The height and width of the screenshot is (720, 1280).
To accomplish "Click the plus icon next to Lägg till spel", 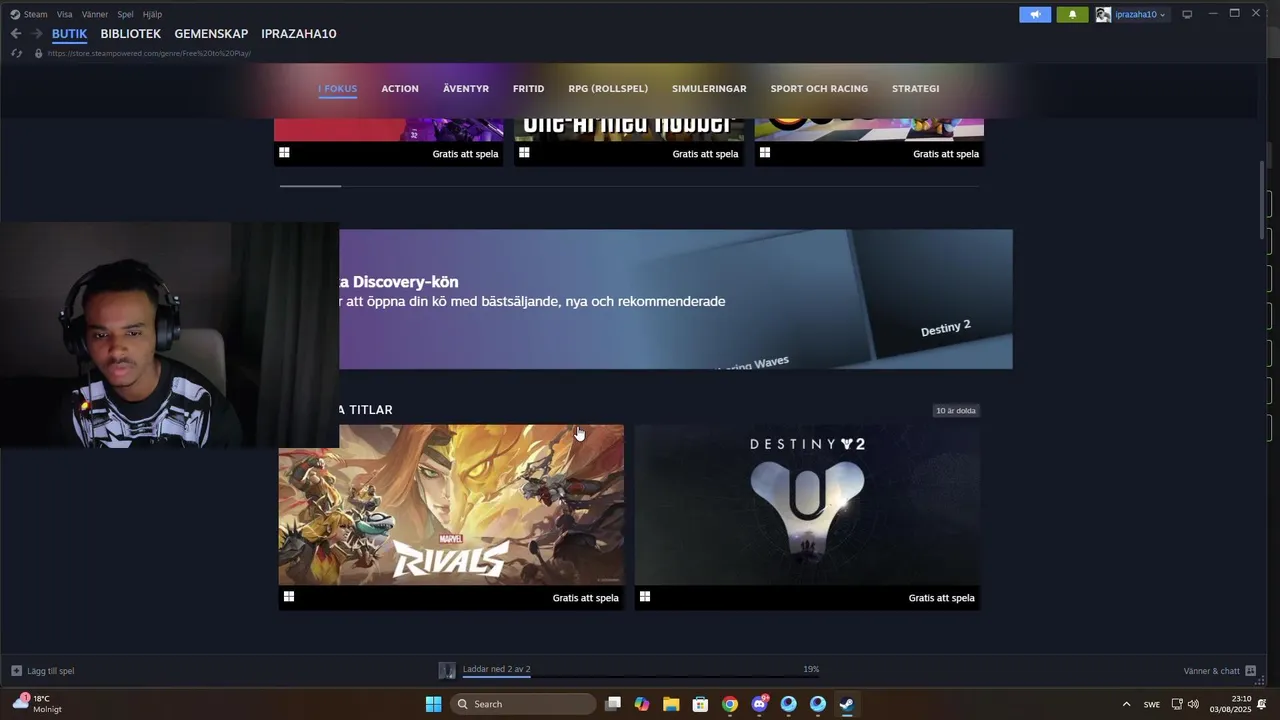I will 16,671.
